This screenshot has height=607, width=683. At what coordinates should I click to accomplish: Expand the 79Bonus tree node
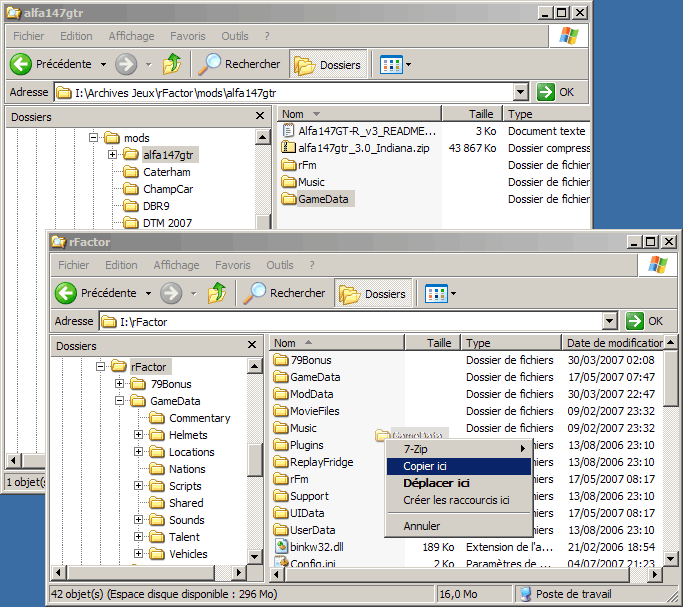click(x=119, y=383)
